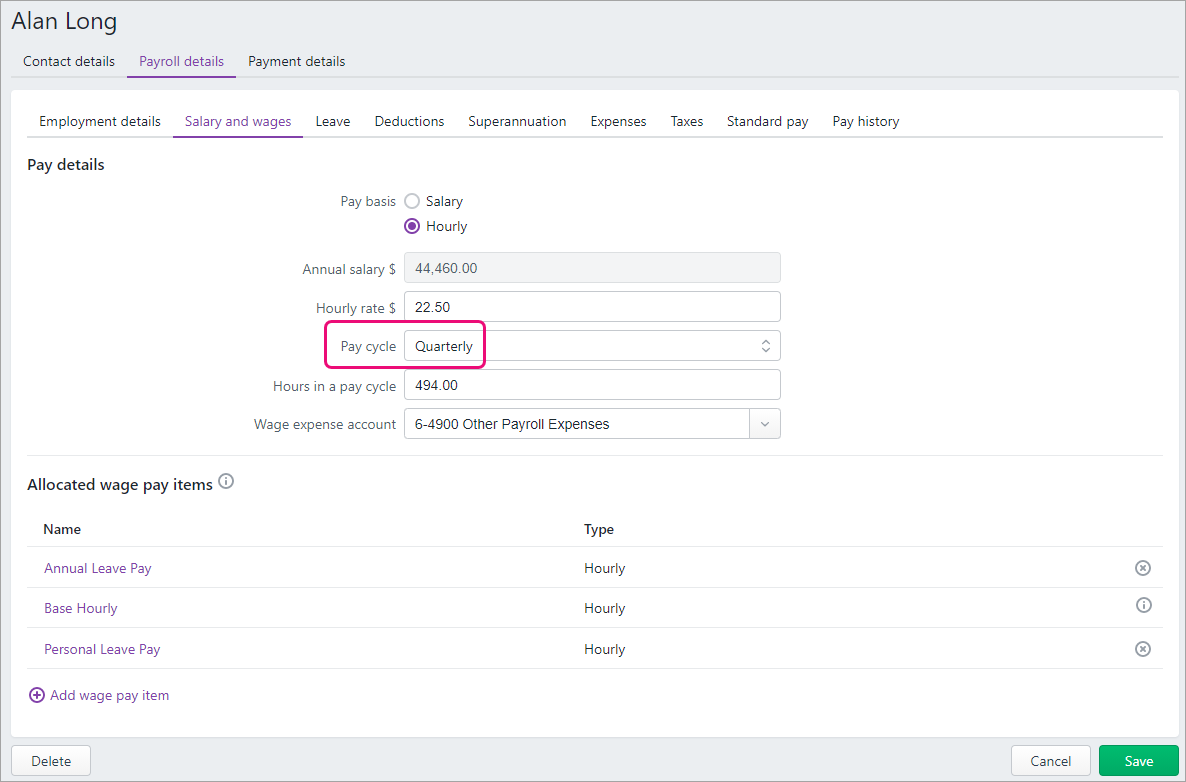Open the Pay history tab
The width and height of the screenshot is (1186, 782).
click(x=865, y=121)
